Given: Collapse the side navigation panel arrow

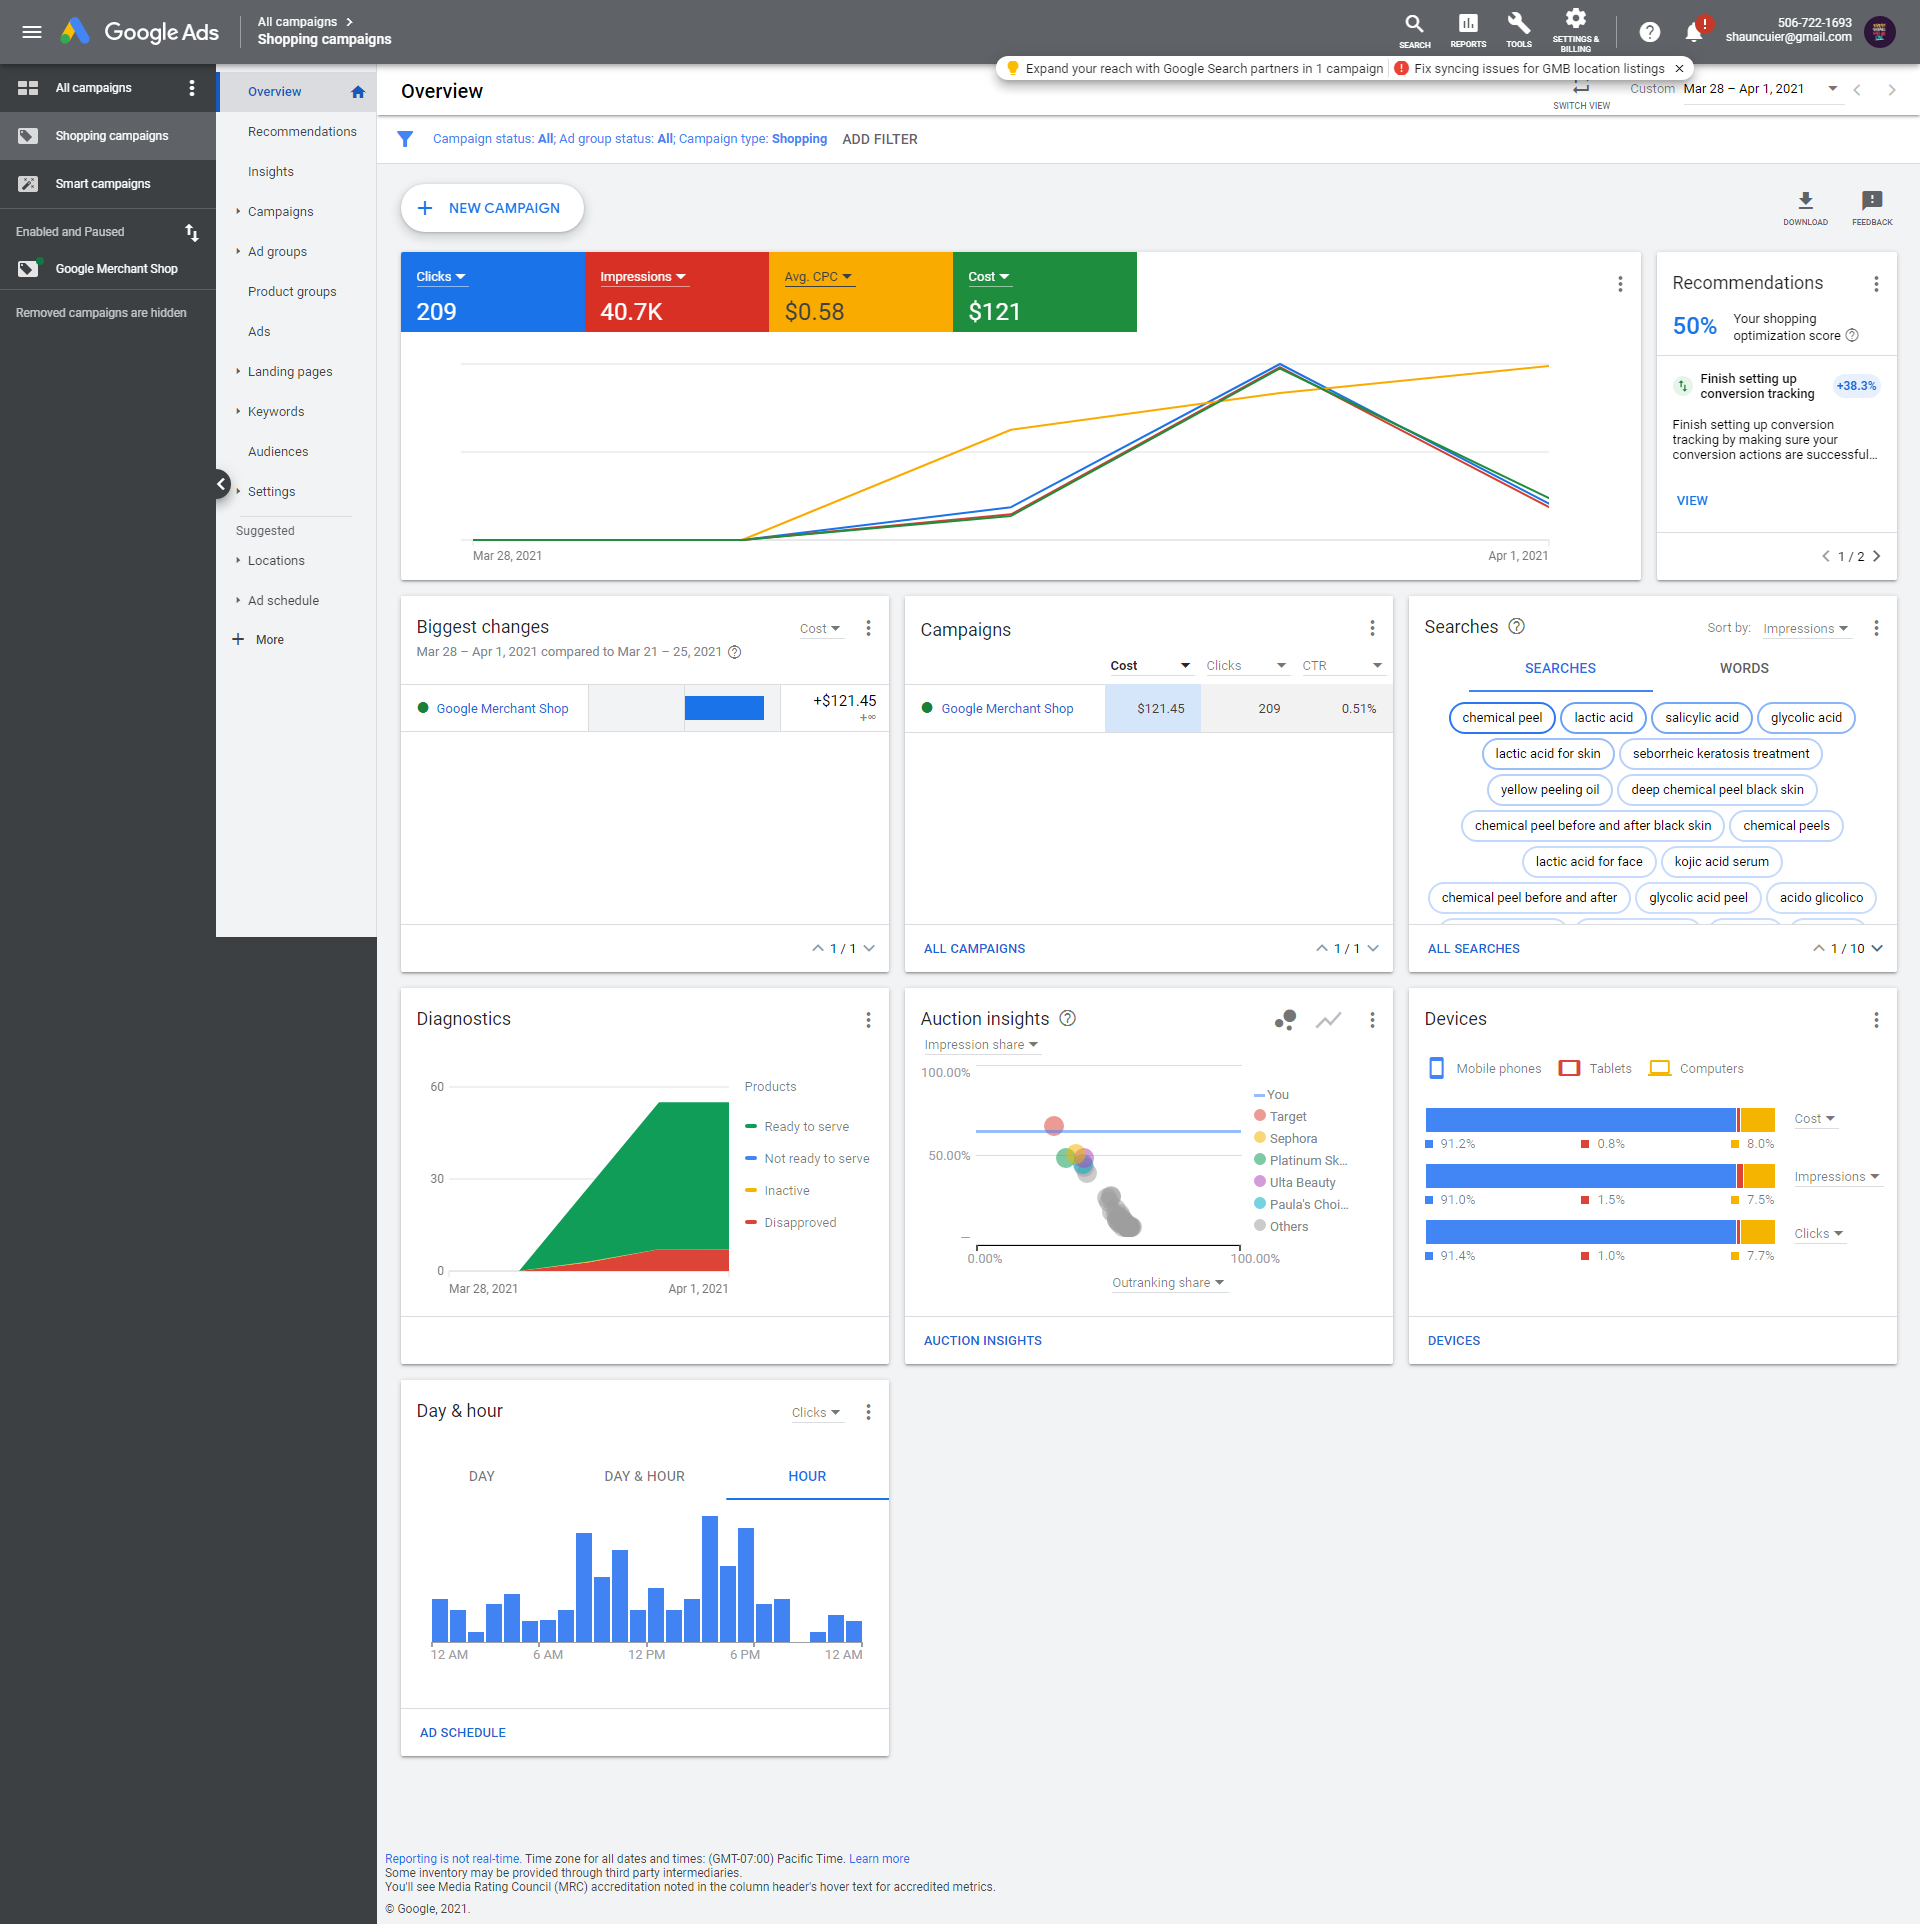Looking at the screenshot, I should coord(222,484).
